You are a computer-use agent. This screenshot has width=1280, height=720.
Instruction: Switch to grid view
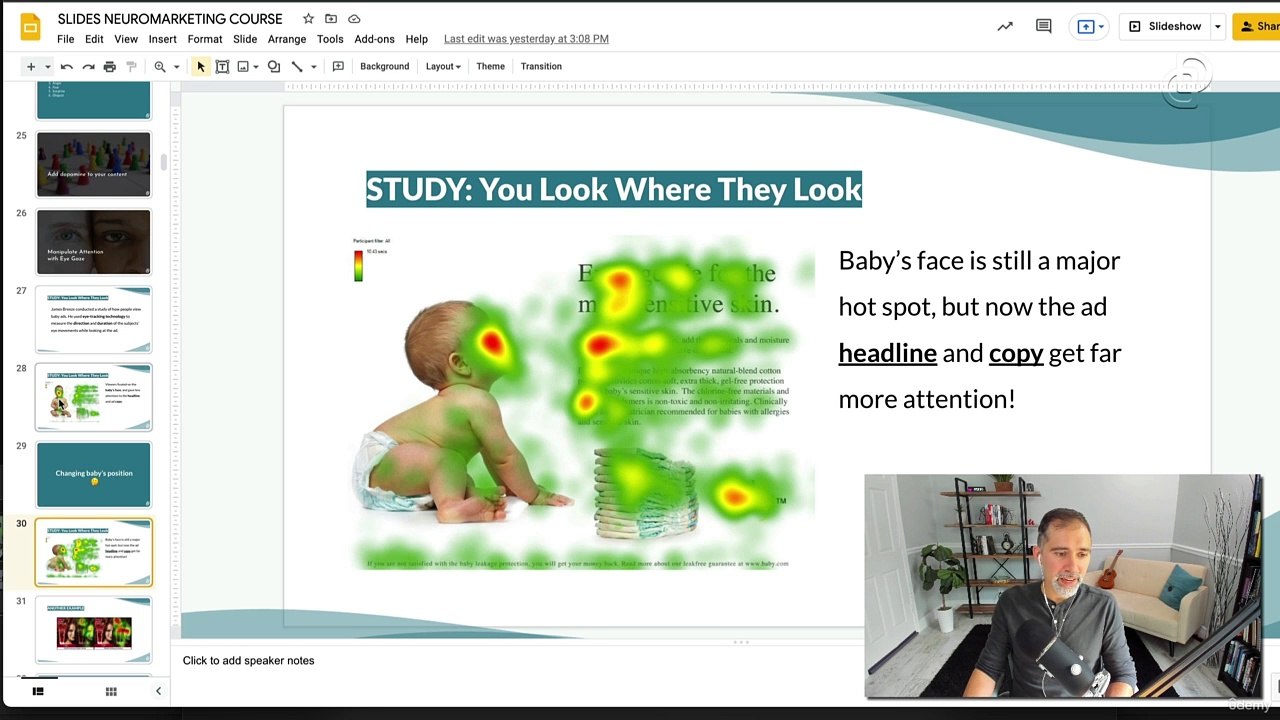(111, 691)
